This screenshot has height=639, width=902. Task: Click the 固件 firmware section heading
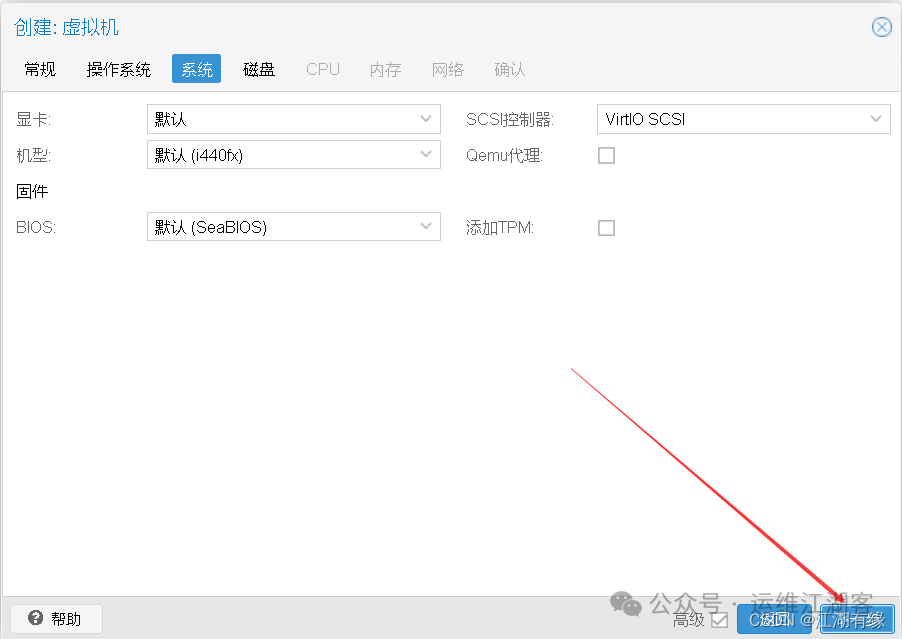click(x=32, y=192)
